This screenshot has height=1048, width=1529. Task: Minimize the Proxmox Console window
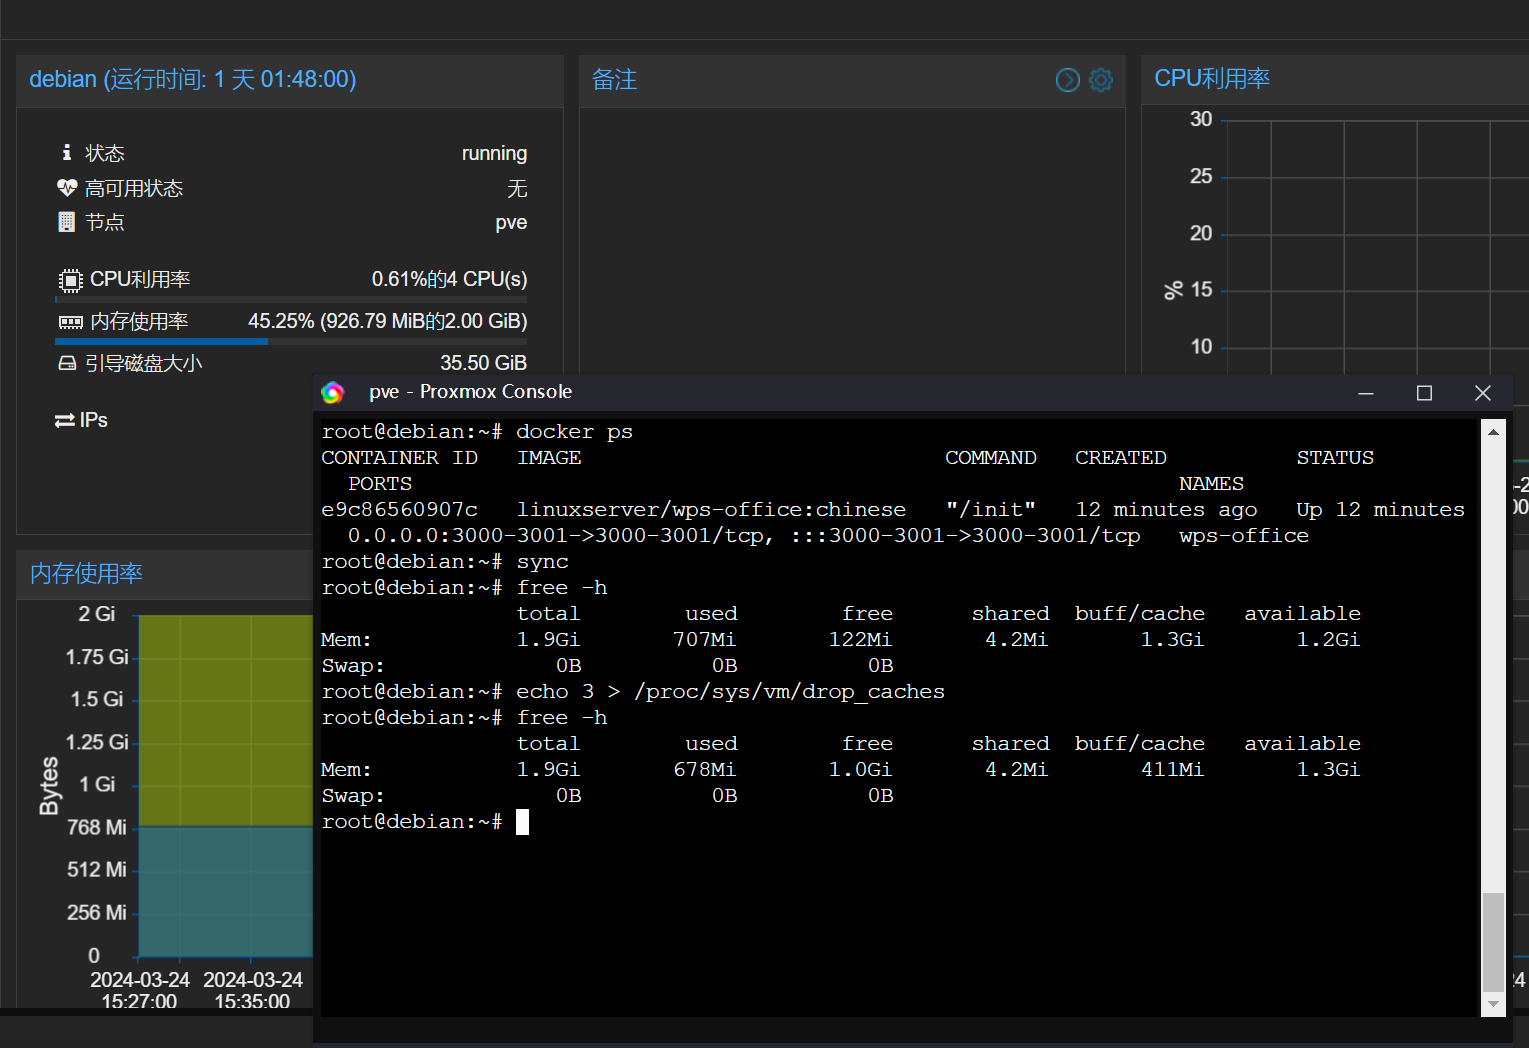[x=1366, y=393]
